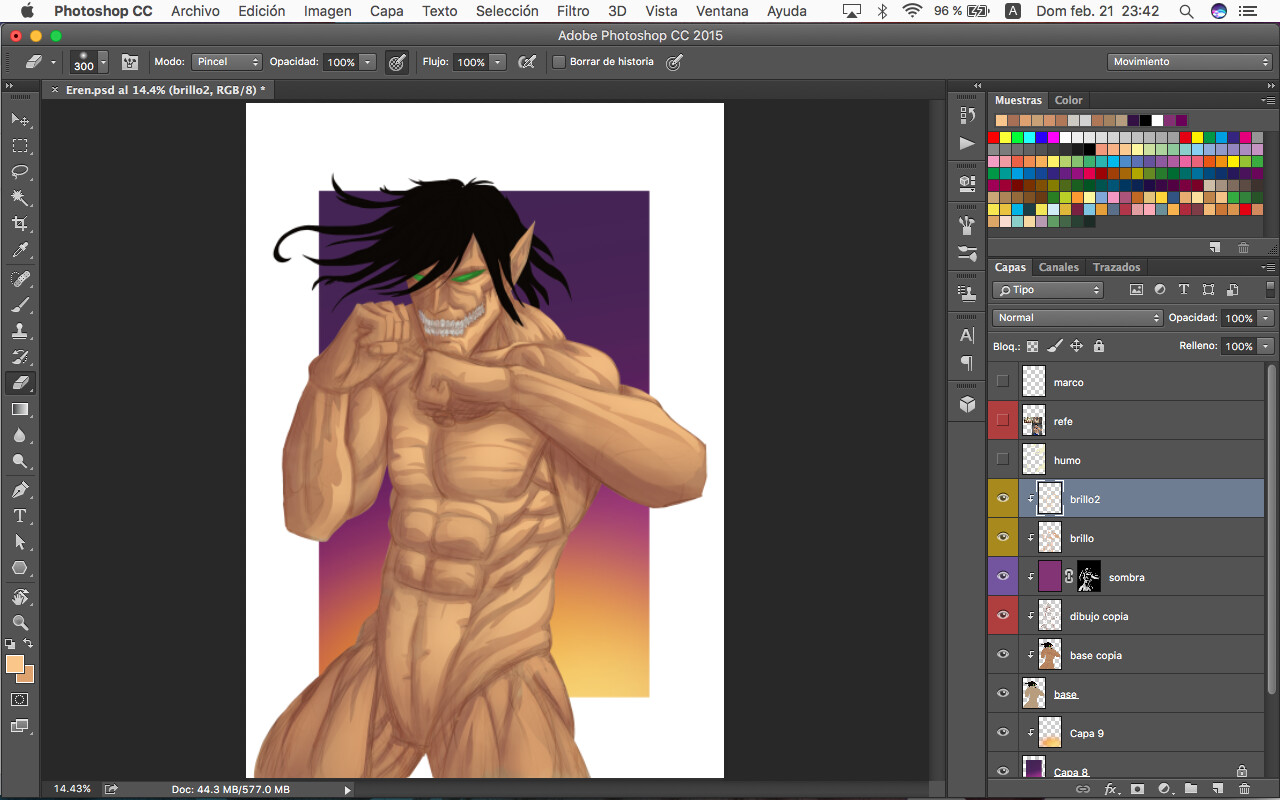
Task: Show the humo layer
Action: click(1003, 460)
